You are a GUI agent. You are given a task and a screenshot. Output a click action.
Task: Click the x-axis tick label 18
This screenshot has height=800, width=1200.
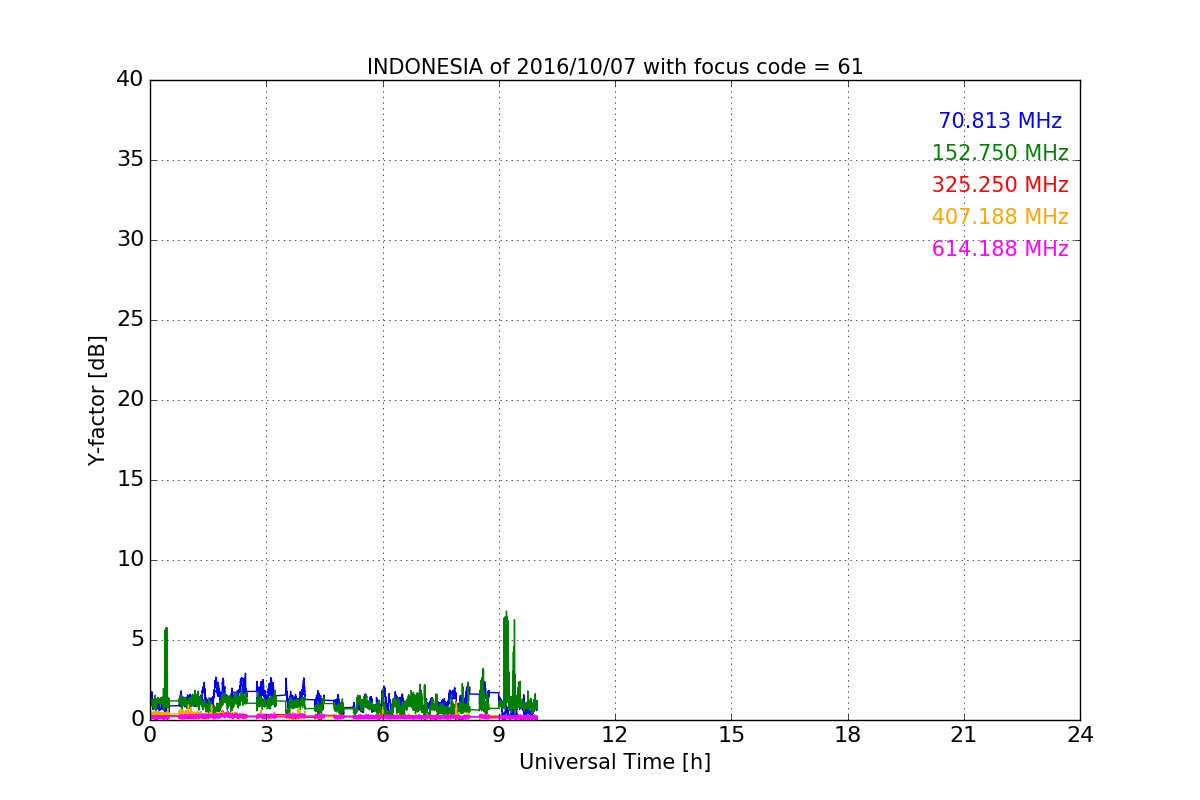click(x=848, y=734)
